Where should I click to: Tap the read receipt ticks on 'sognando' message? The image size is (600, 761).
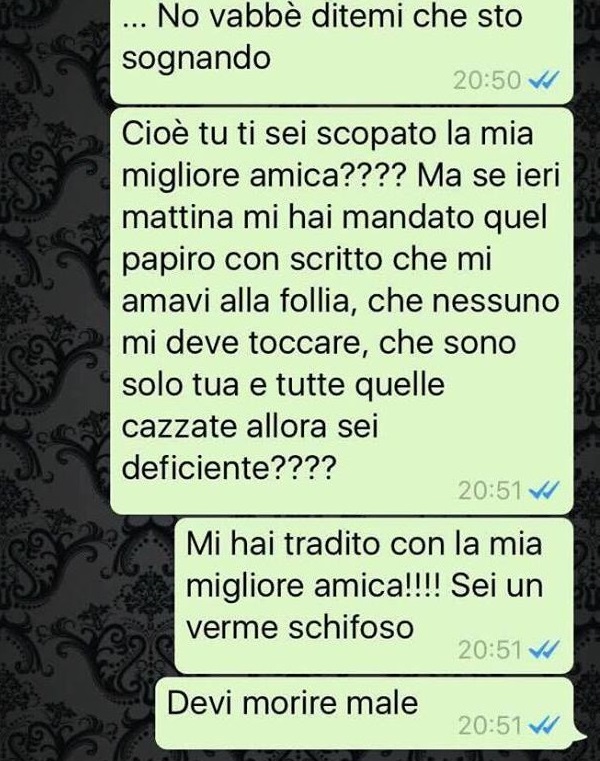tap(544, 80)
